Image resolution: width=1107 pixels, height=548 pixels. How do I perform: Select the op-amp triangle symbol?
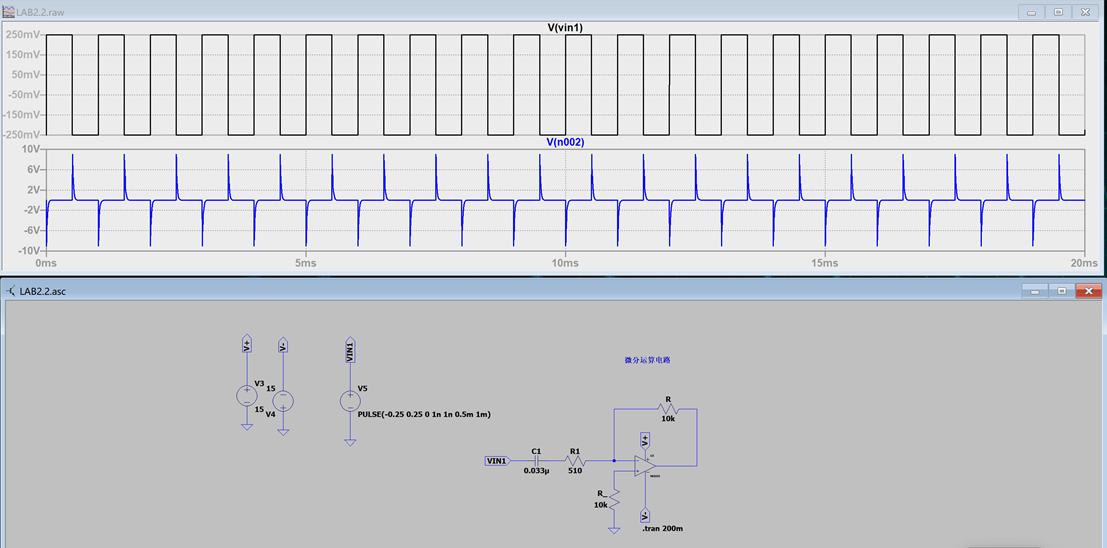pyautogui.click(x=646, y=466)
